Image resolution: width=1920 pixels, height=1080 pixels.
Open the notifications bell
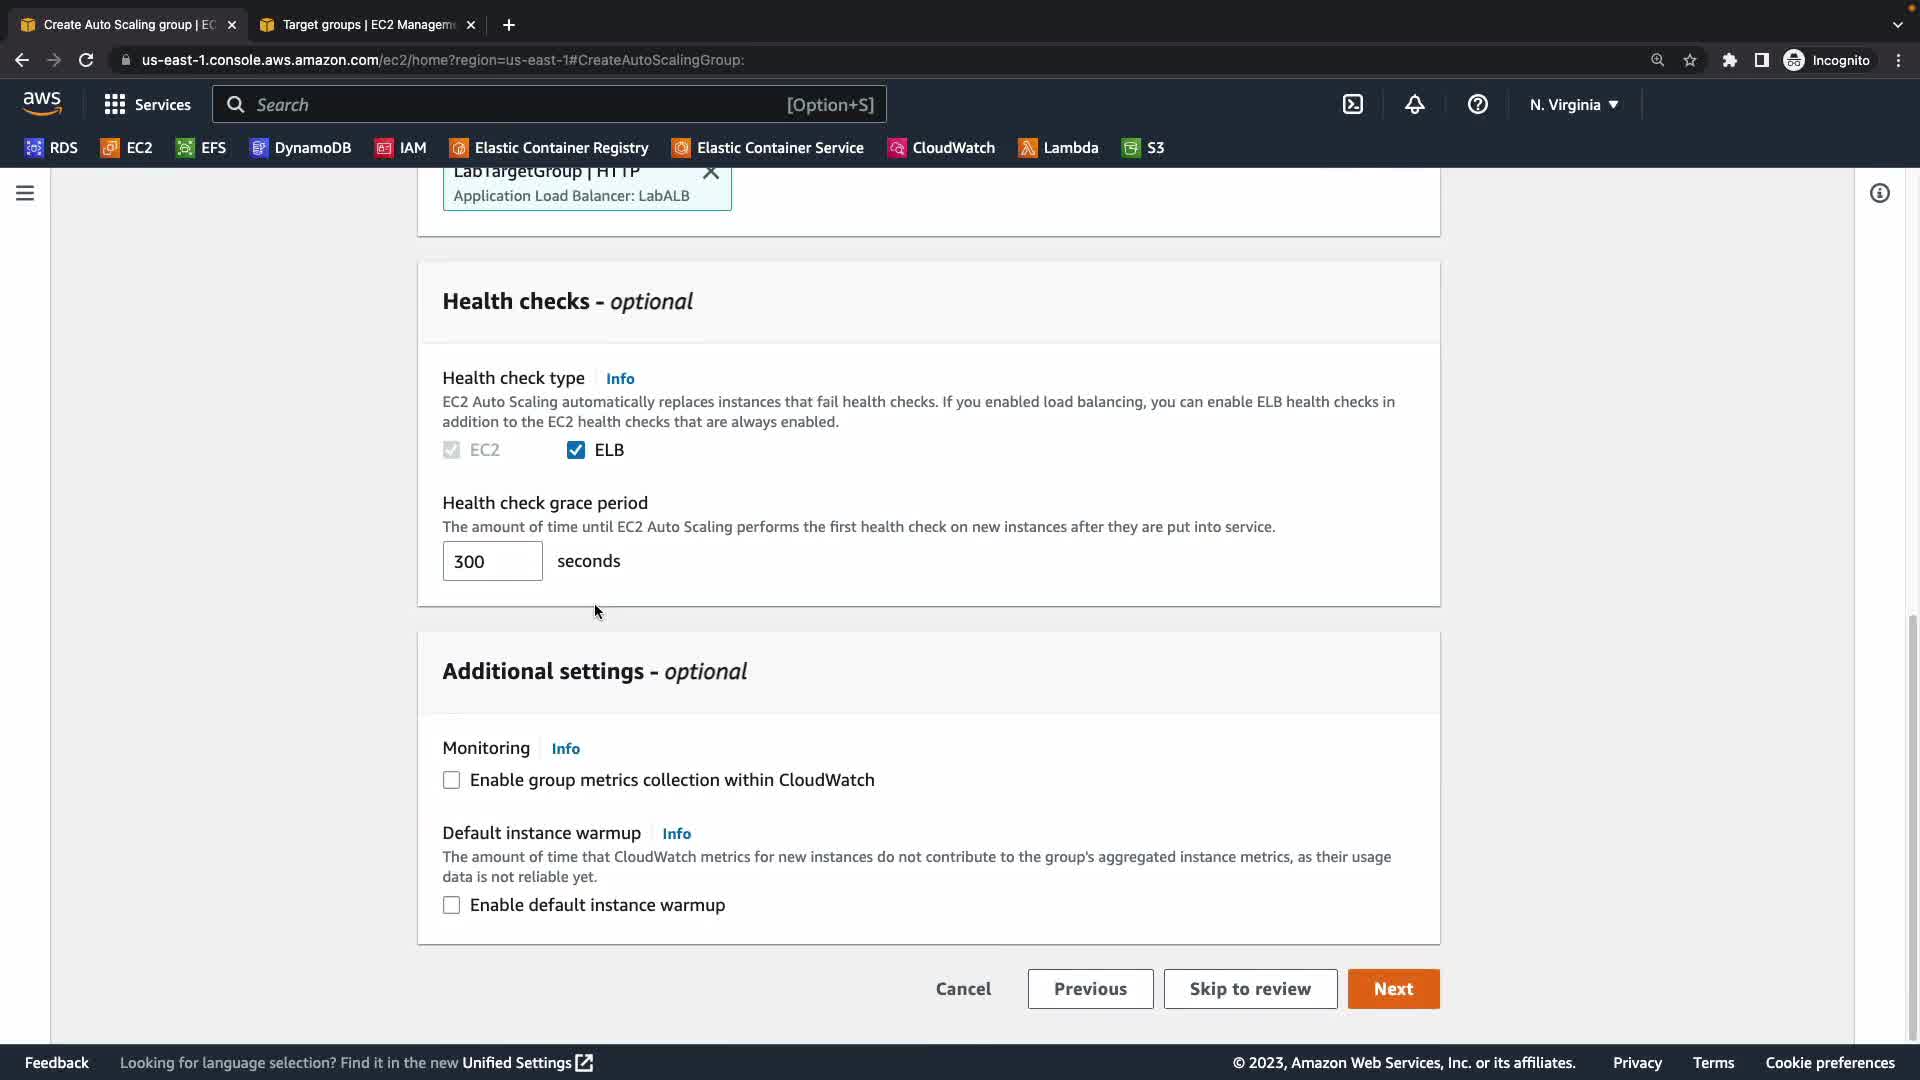coord(1414,104)
